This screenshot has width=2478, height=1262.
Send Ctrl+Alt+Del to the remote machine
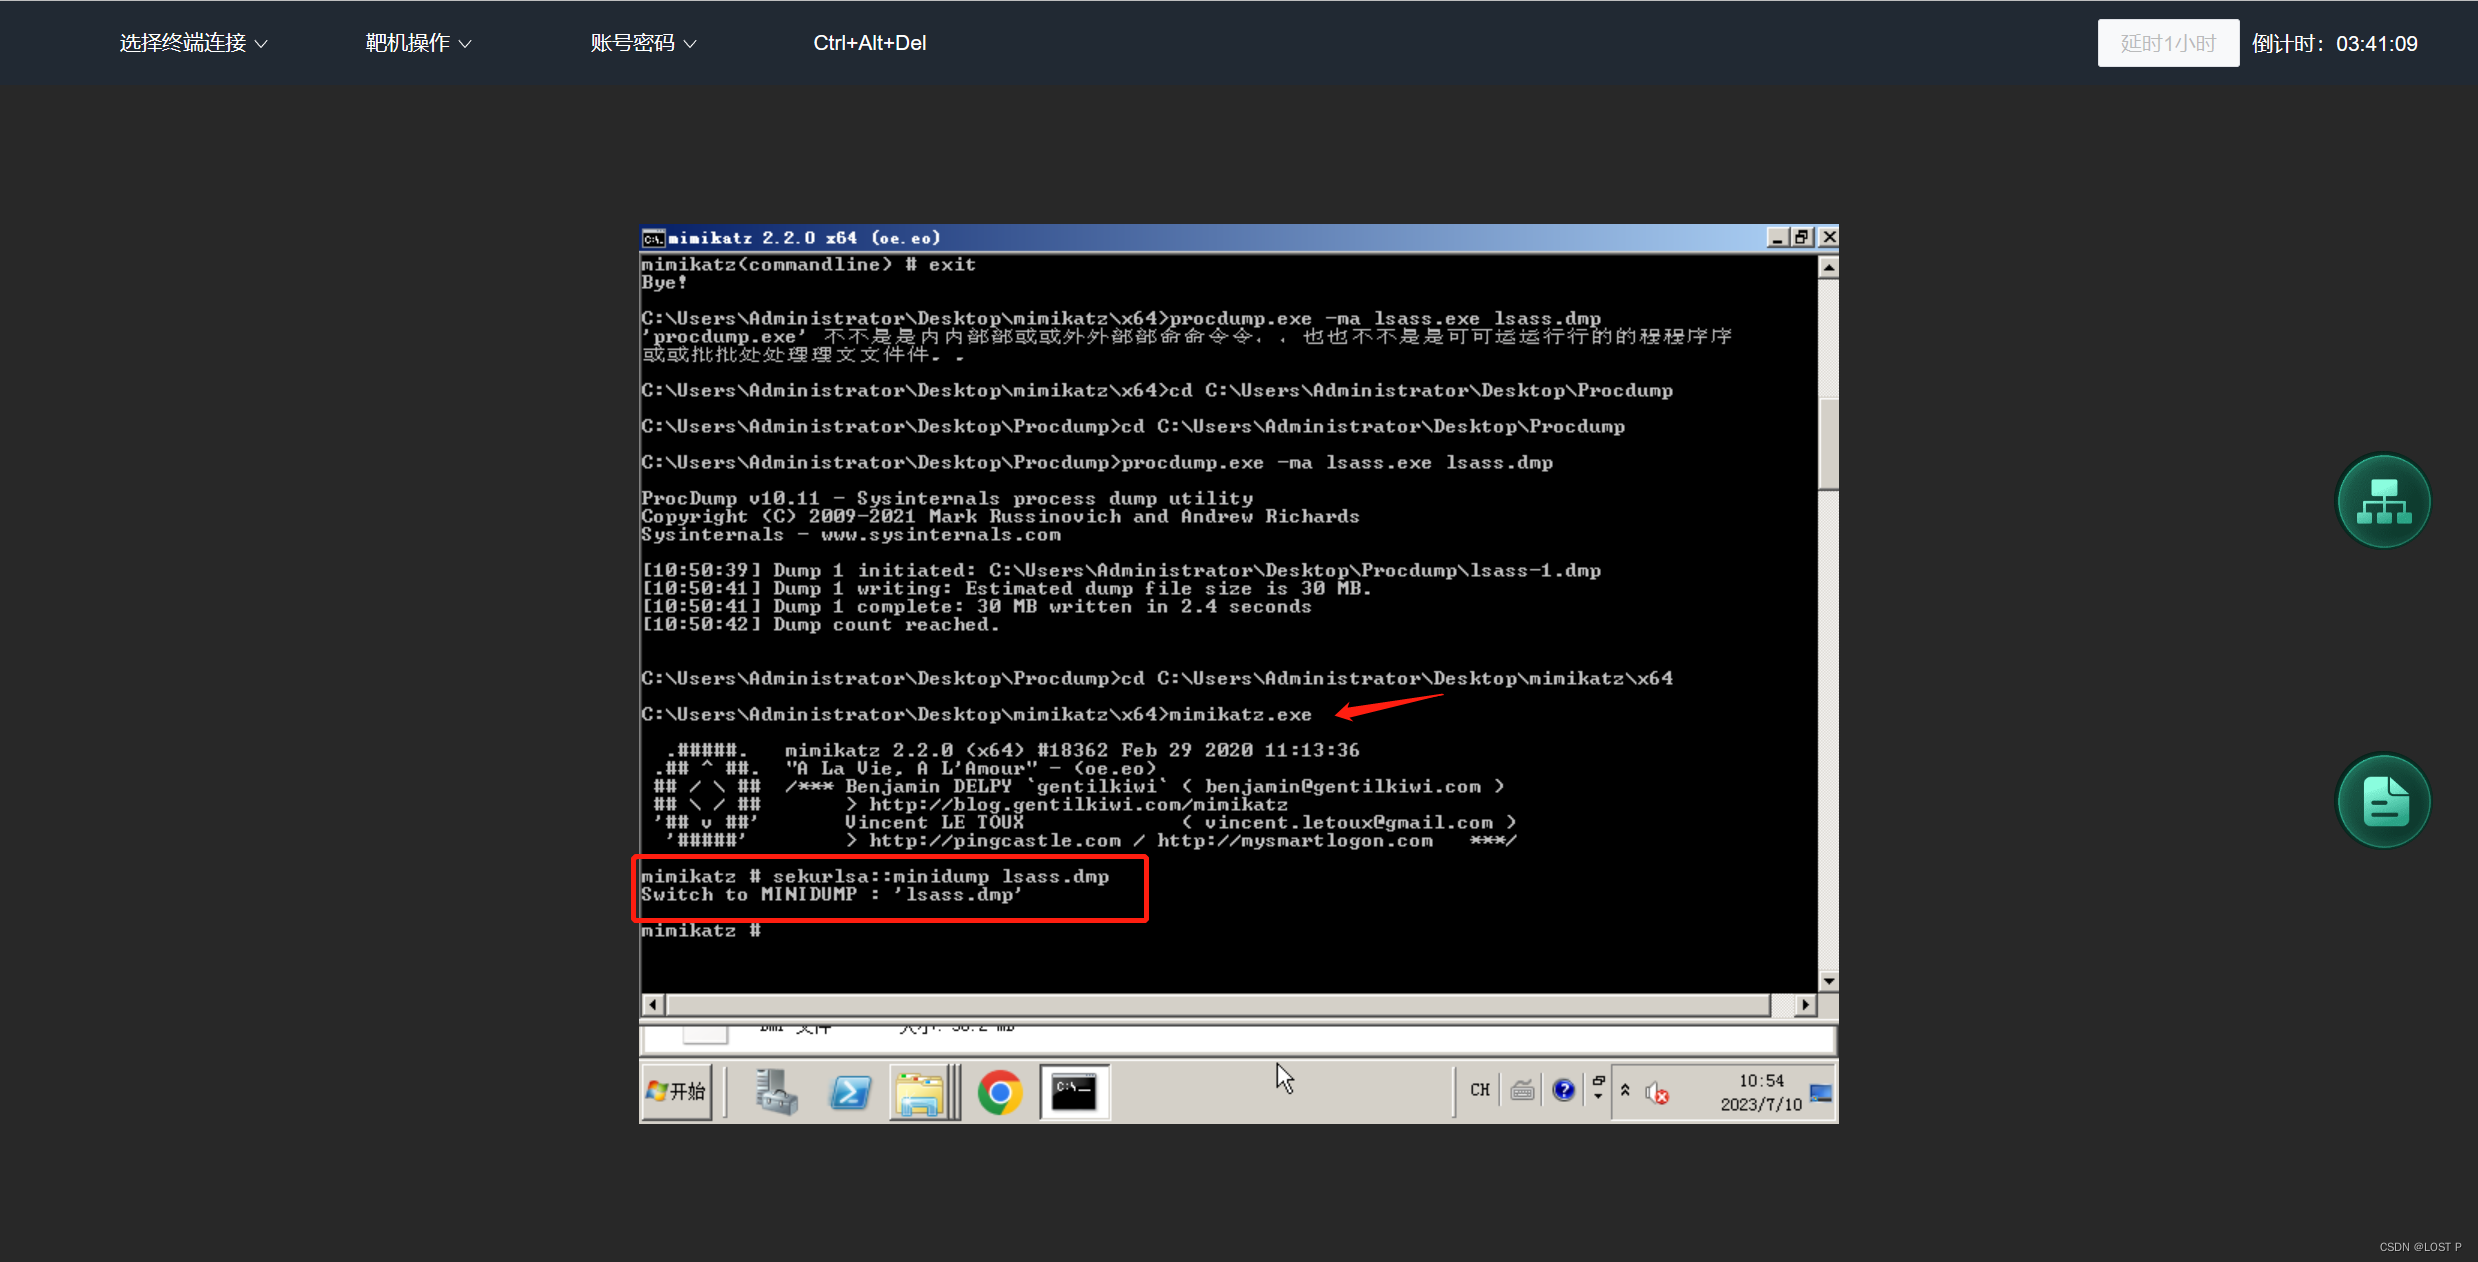coord(869,43)
